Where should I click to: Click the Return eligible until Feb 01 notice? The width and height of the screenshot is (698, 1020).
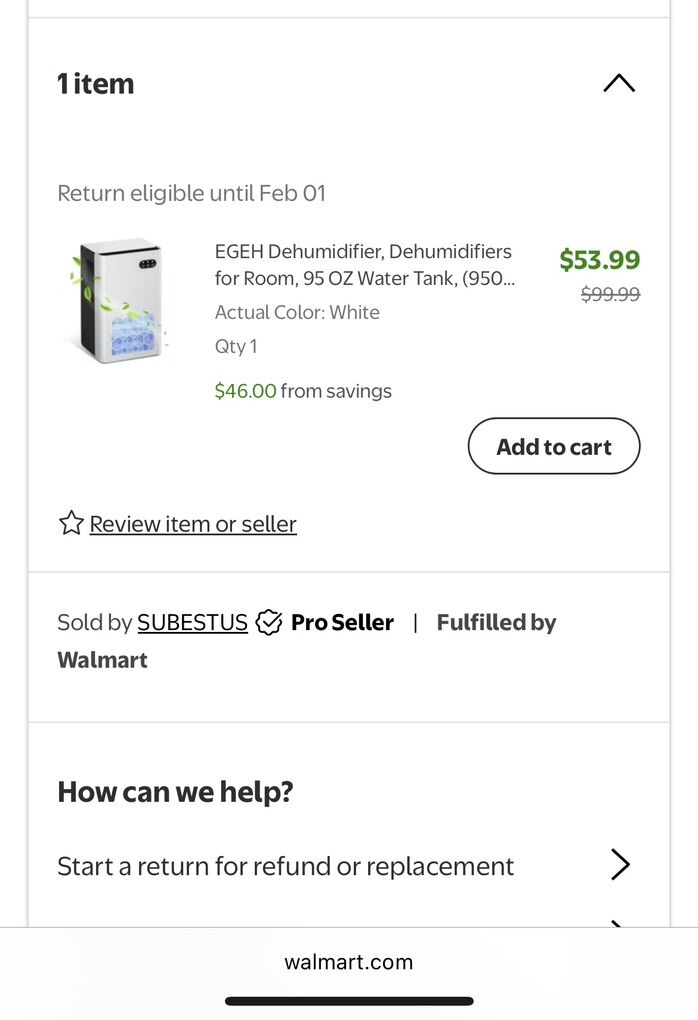[191, 193]
